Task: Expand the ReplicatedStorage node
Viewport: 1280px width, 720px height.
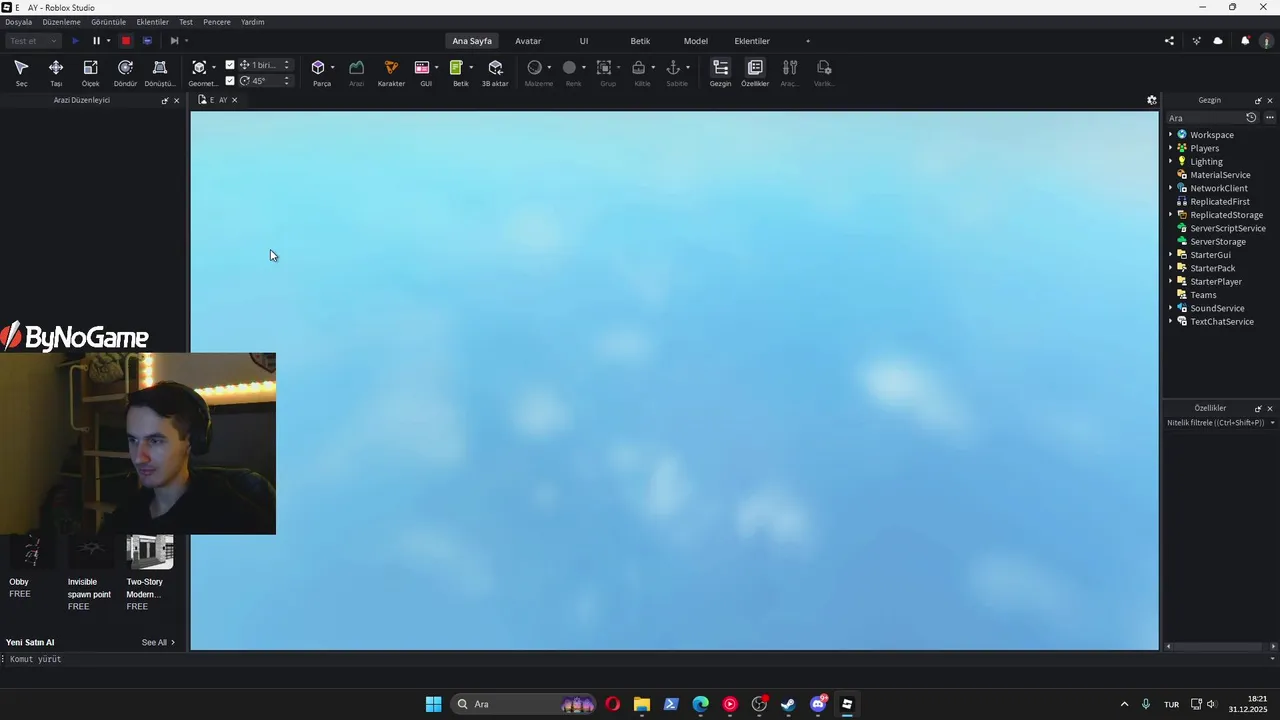Action: click(x=1170, y=215)
